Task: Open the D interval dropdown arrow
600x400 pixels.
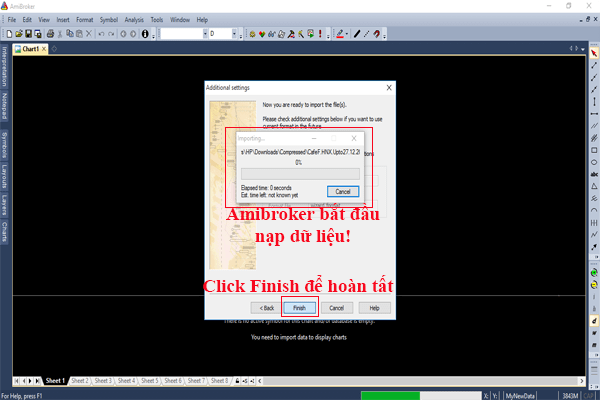Action: click(234, 34)
